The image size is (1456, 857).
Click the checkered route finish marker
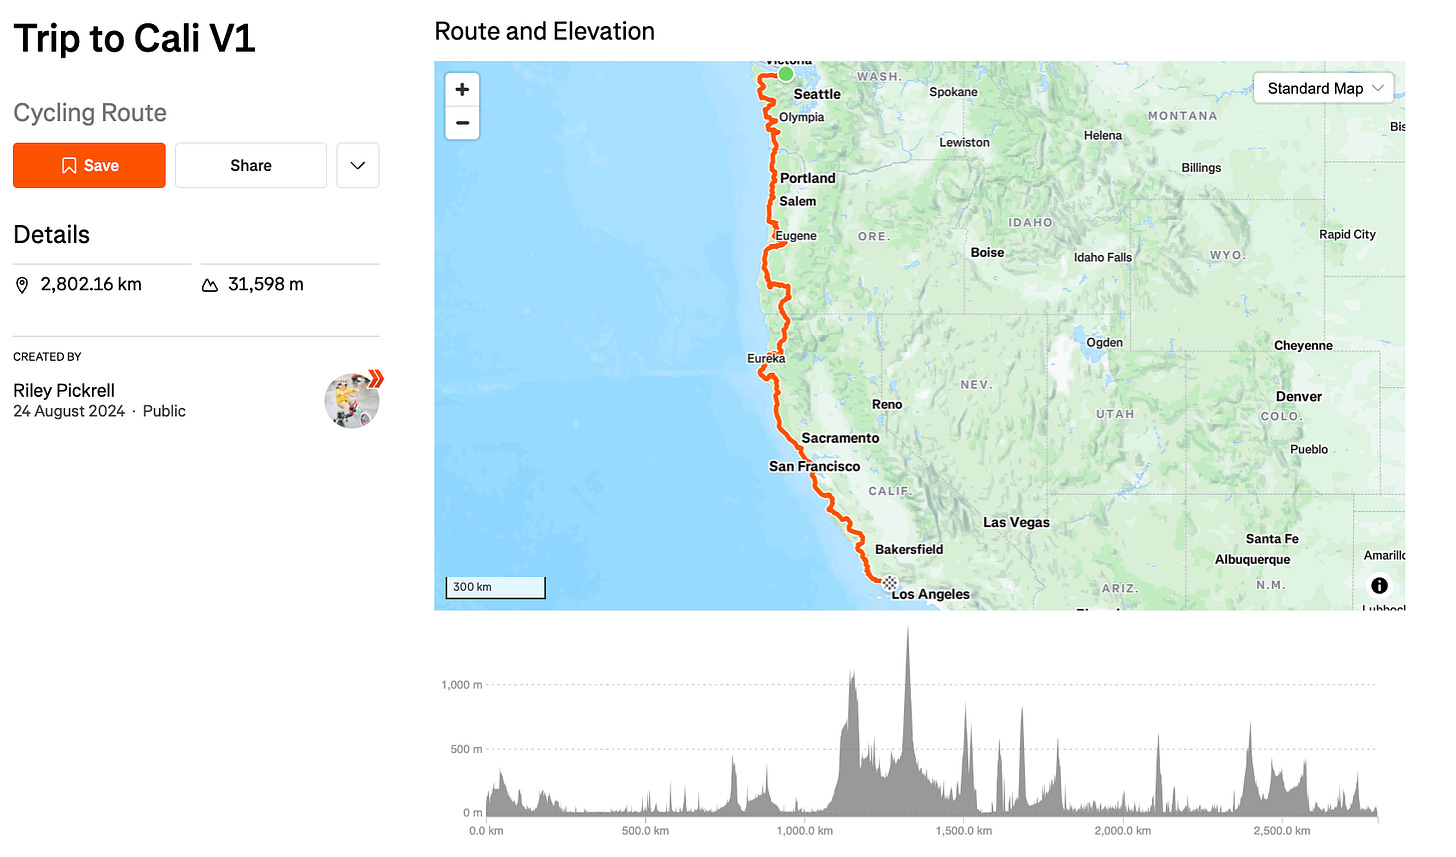pyautogui.click(x=889, y=582)
